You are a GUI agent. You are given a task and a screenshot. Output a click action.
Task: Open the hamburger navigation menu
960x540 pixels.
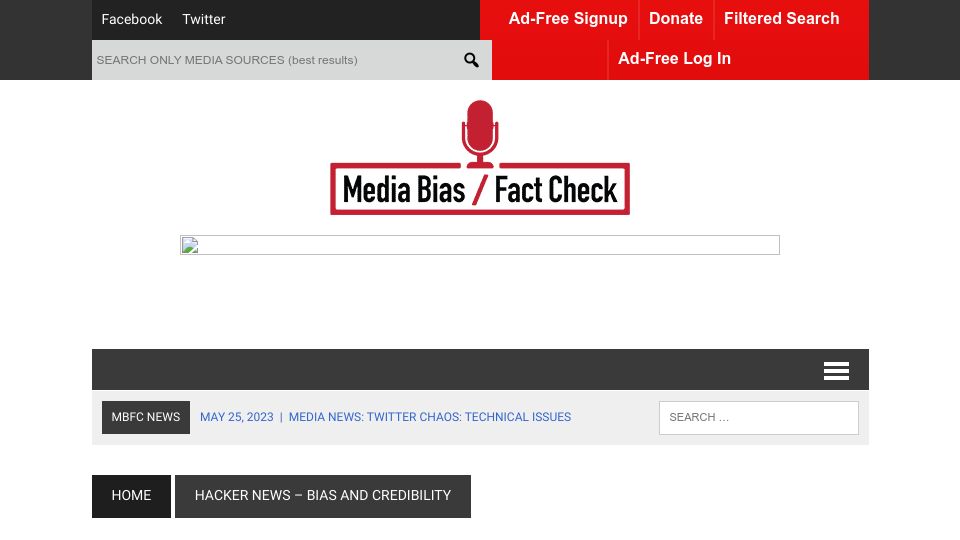click(x=836, y=370)
